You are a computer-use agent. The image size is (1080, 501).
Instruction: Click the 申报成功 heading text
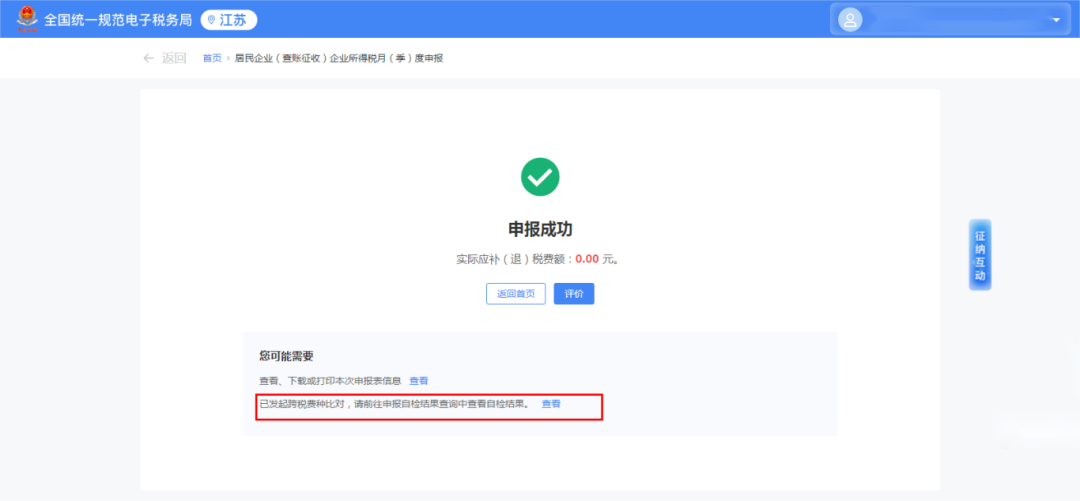coord(540,229)
